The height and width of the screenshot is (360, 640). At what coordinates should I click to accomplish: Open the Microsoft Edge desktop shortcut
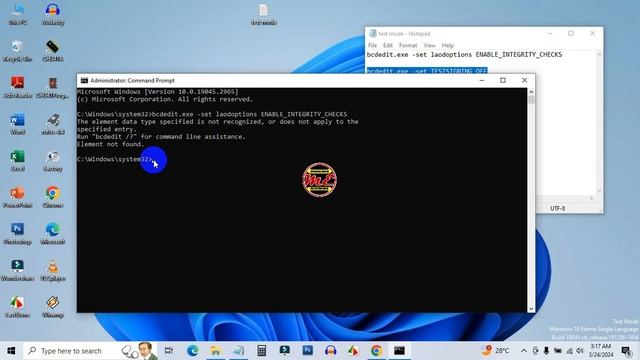click(53, 233)
